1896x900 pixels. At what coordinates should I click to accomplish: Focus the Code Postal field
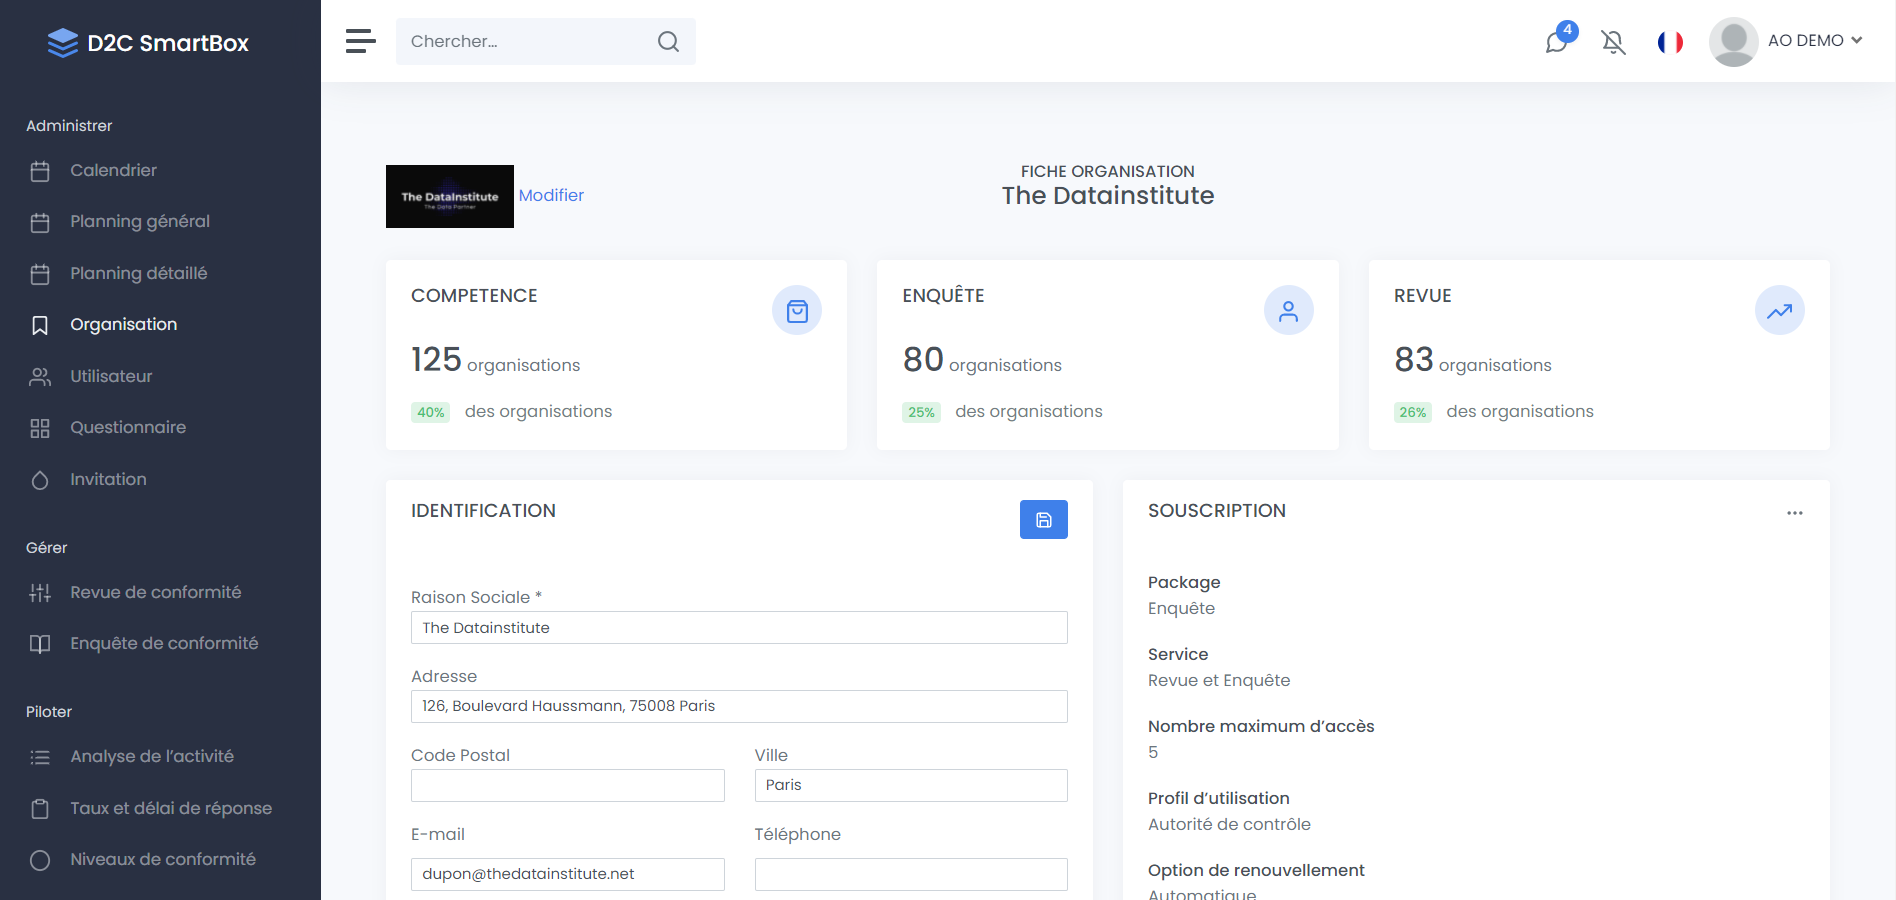coord(567,786)
